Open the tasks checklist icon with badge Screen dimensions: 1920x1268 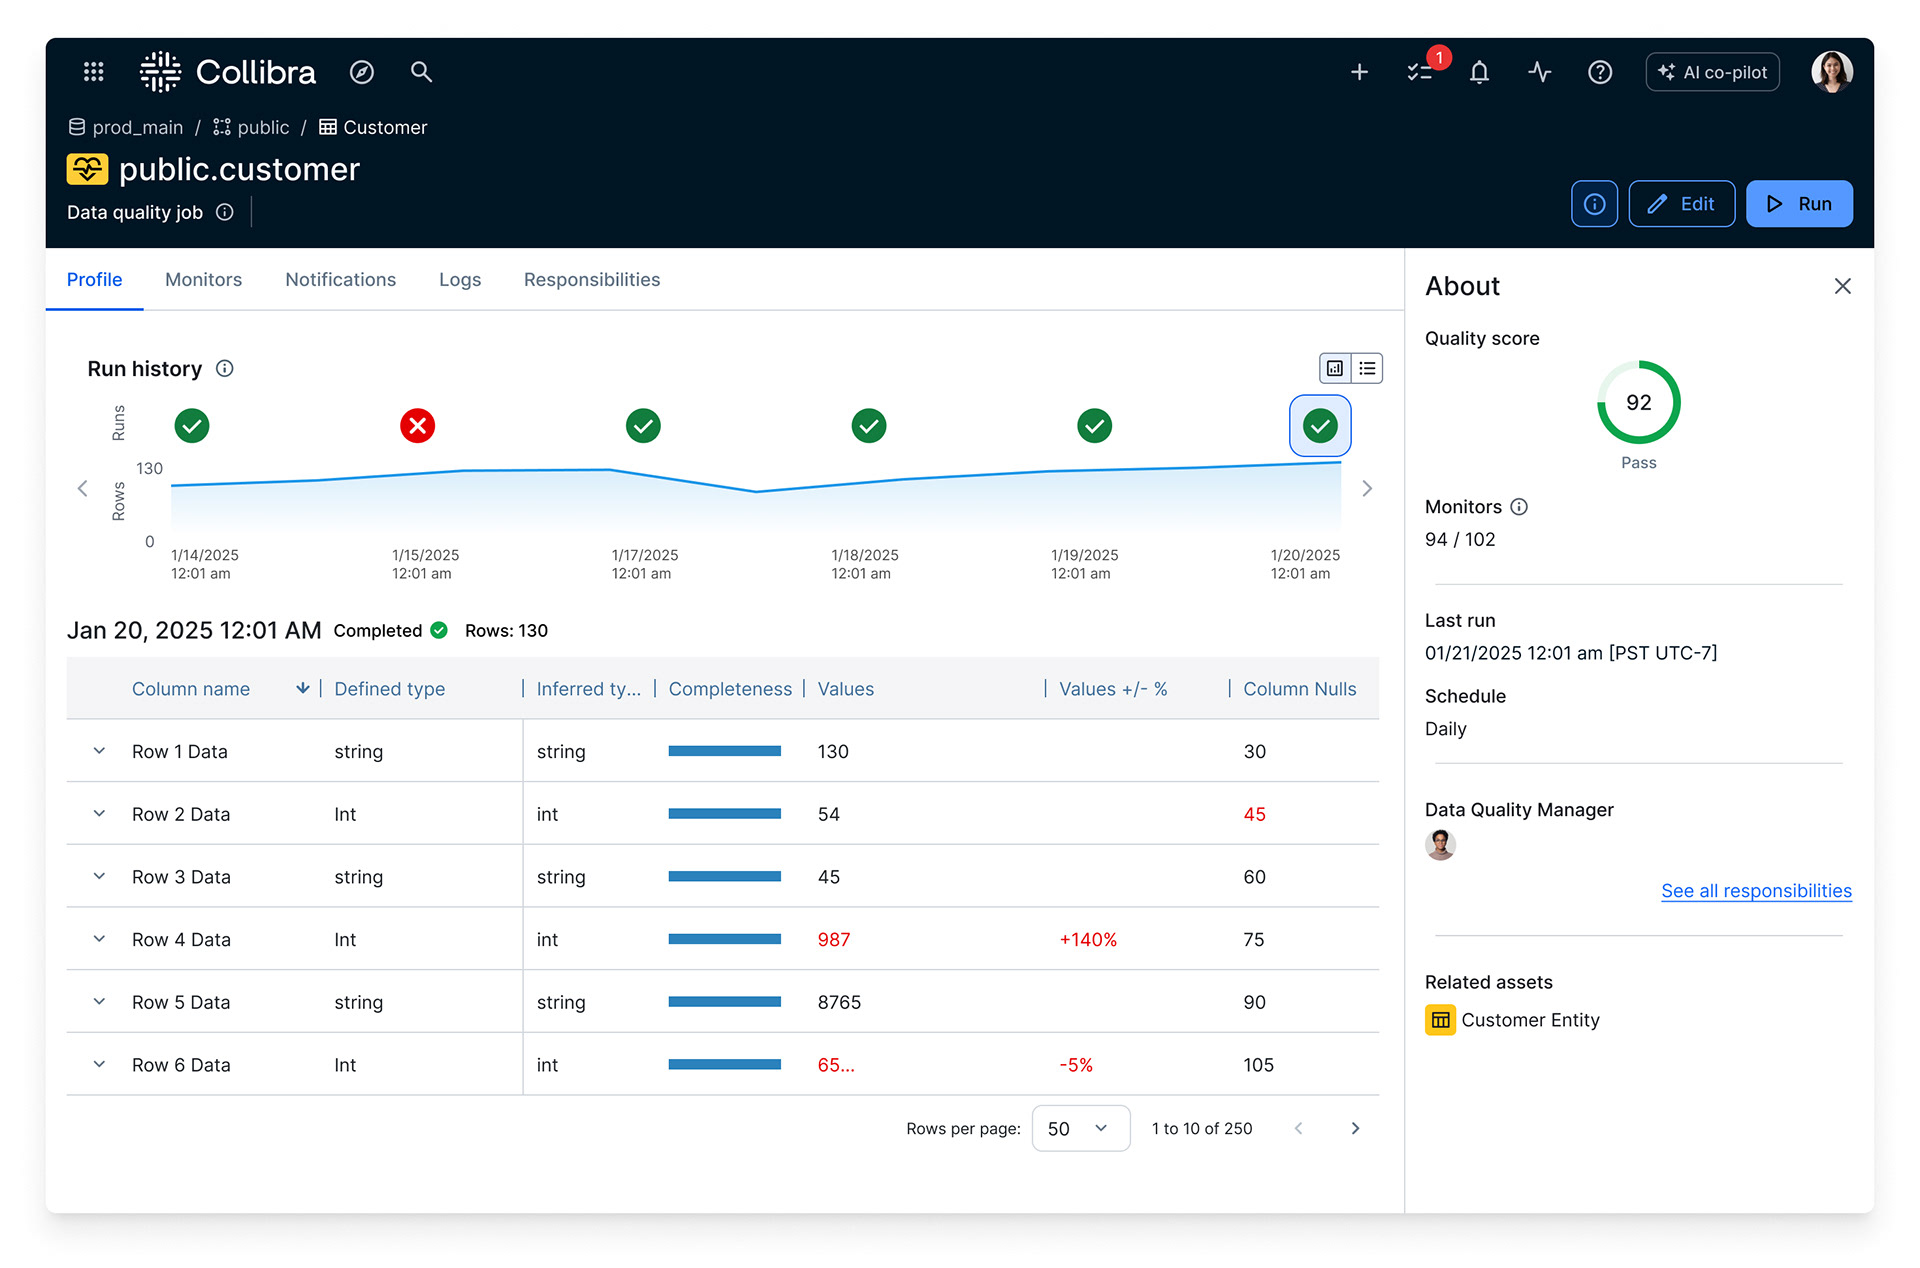[1420, 72]
